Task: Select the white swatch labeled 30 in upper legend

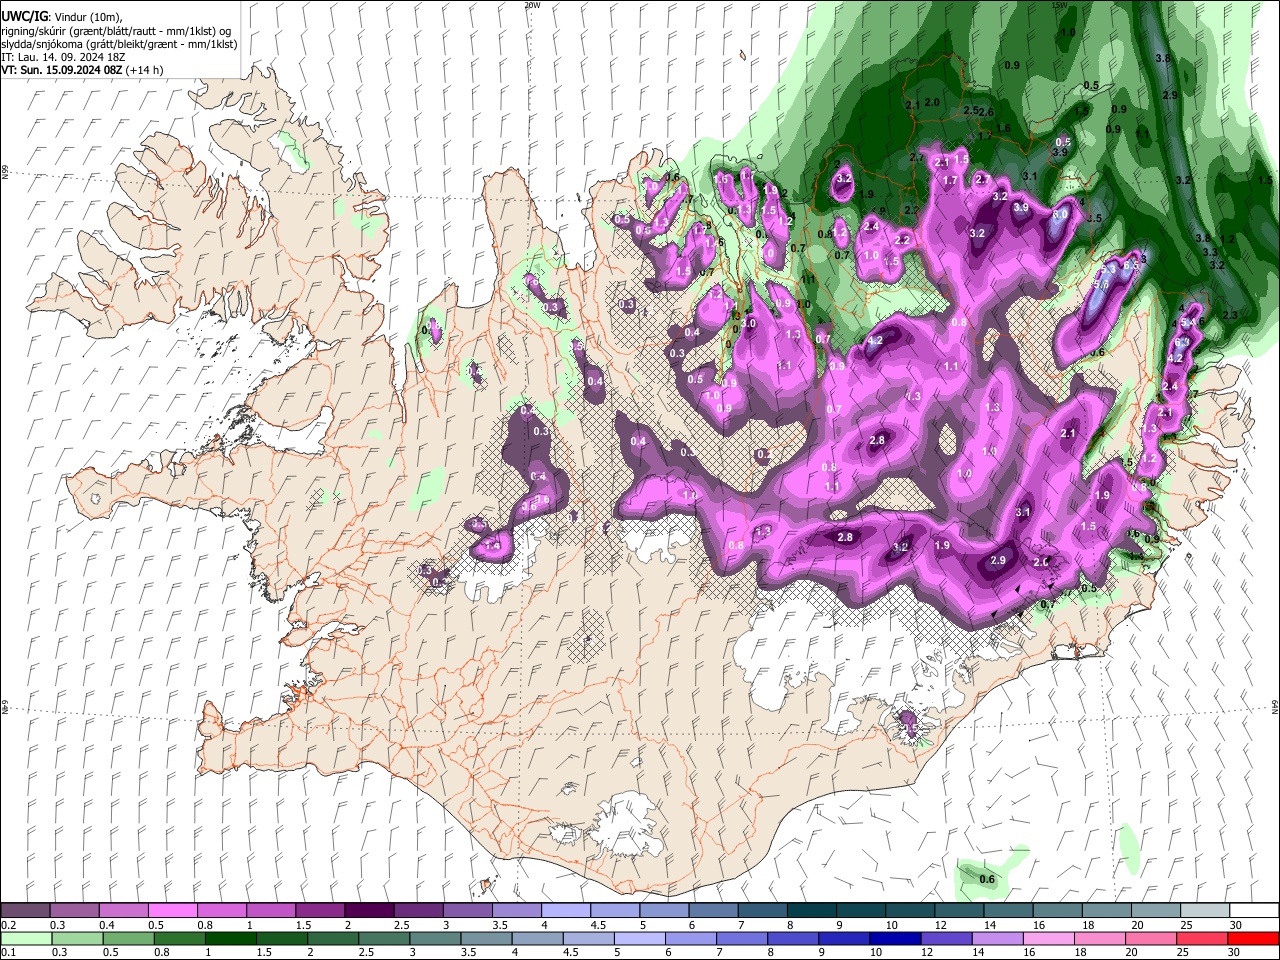Action: (x=1253, y=911)
